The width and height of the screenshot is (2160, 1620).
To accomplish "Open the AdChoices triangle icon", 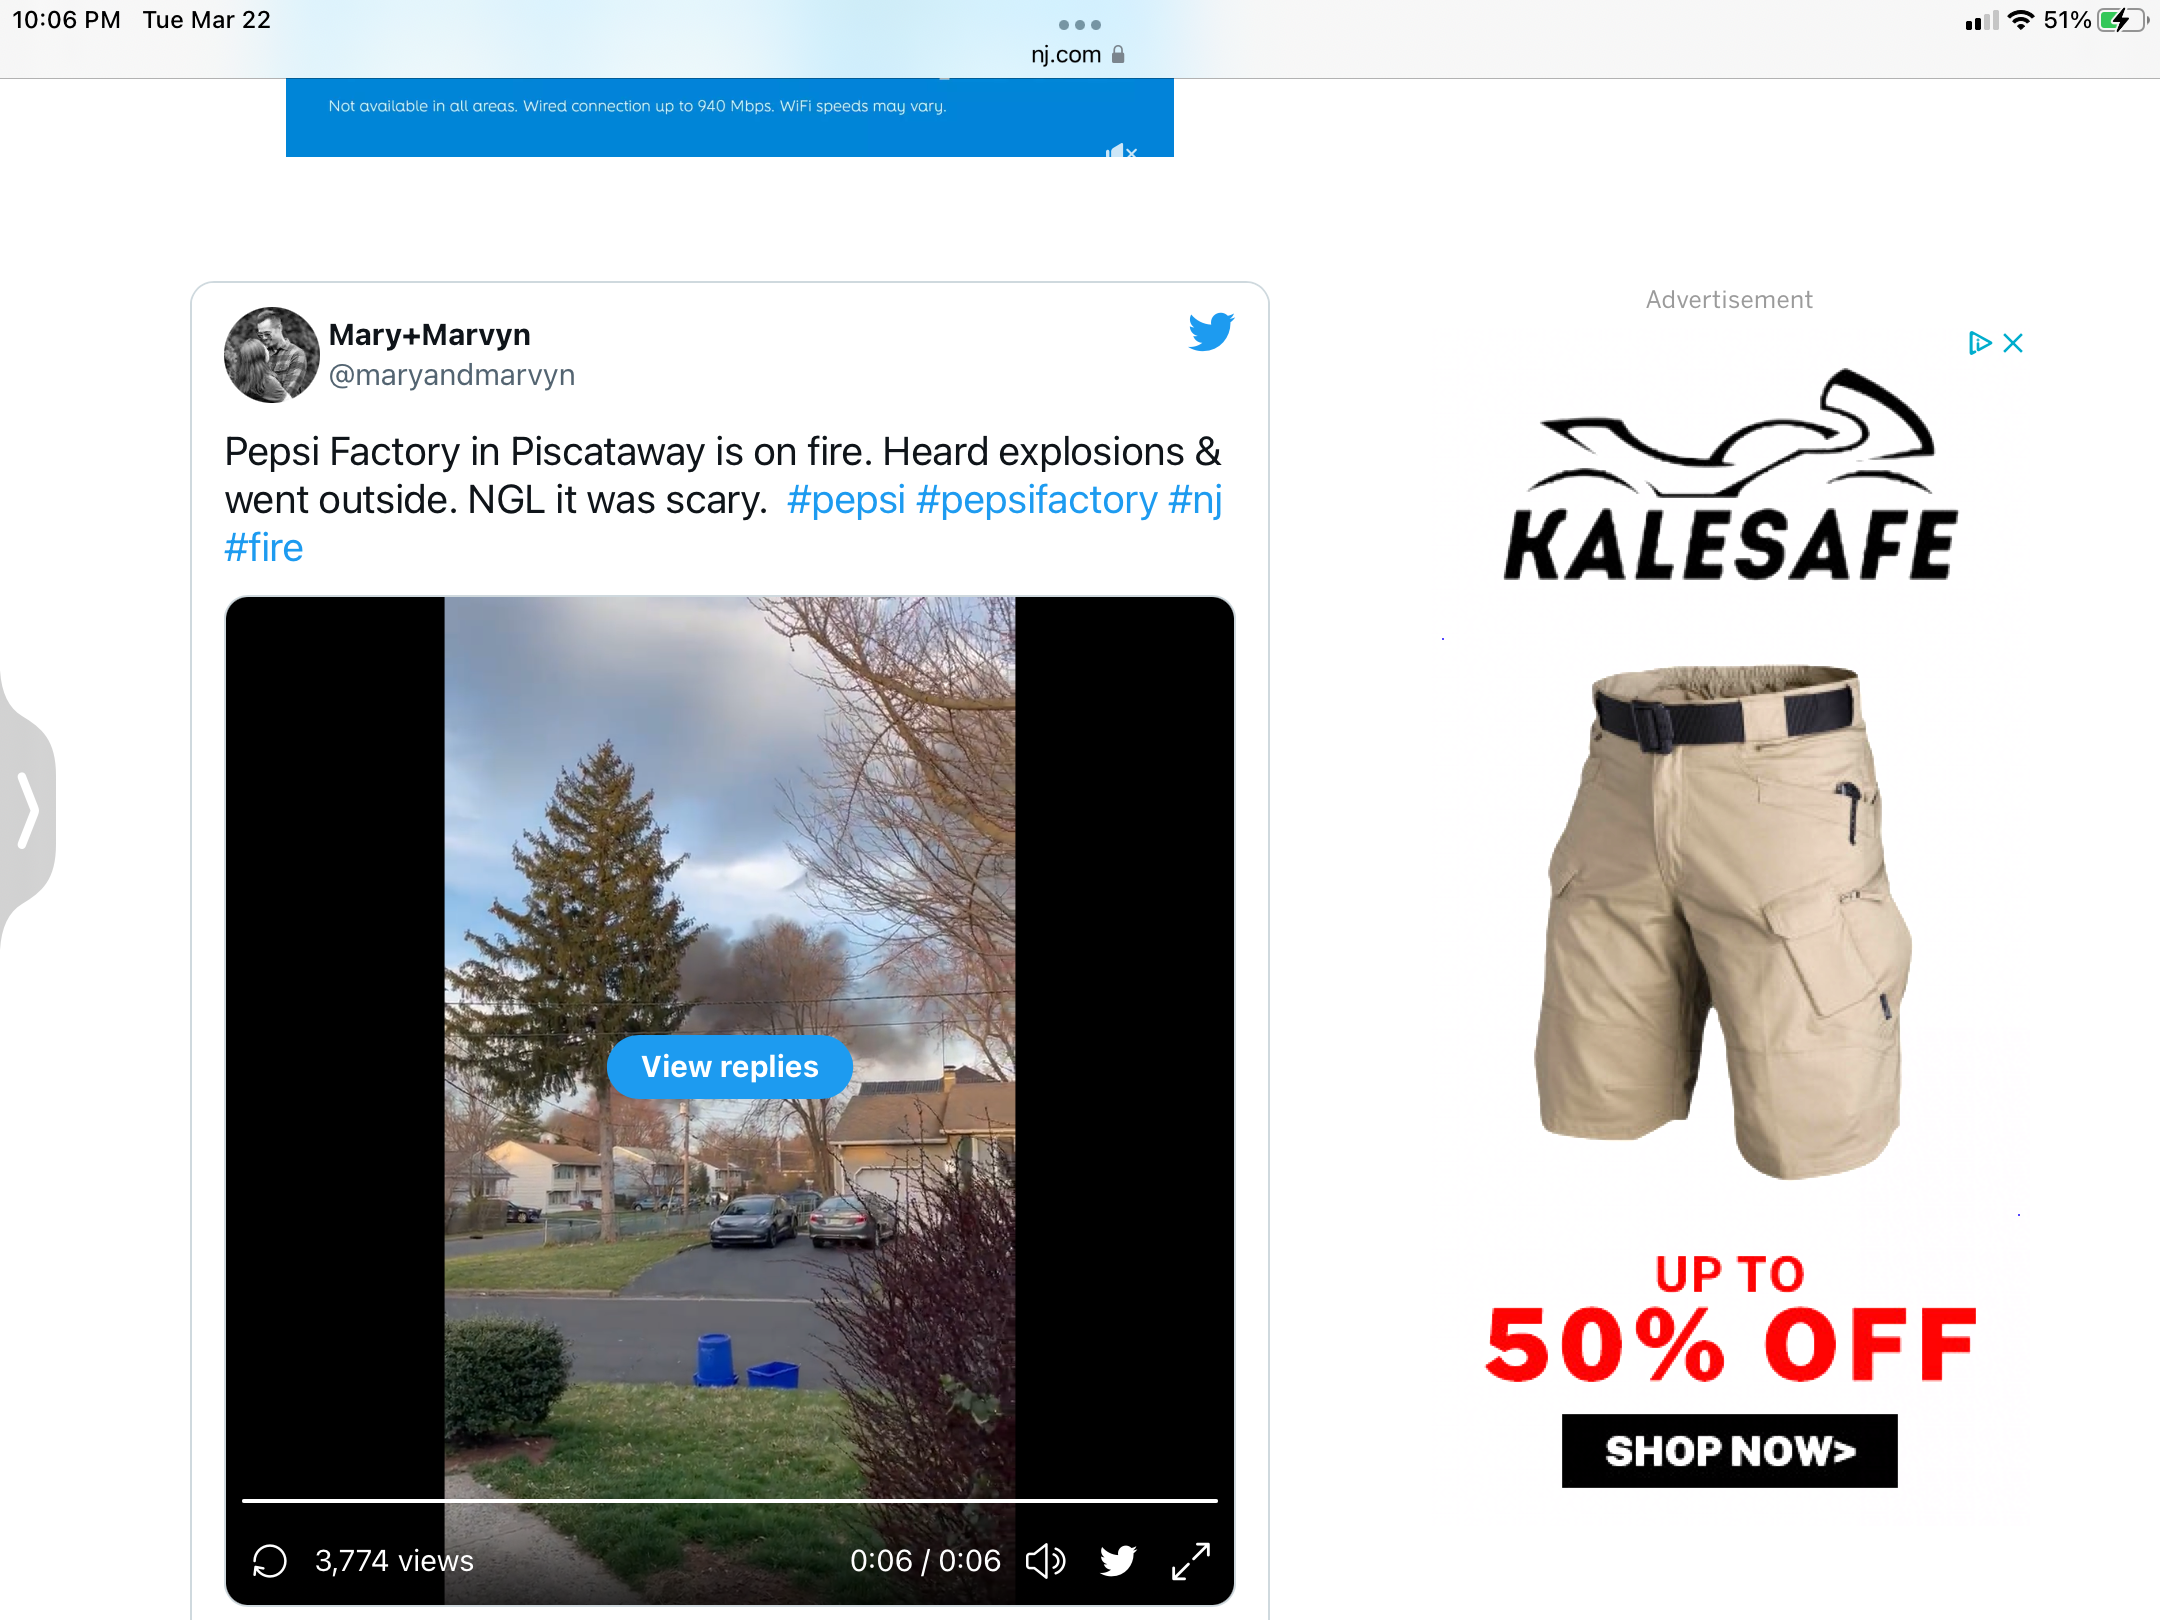I will coord(1979,343).
